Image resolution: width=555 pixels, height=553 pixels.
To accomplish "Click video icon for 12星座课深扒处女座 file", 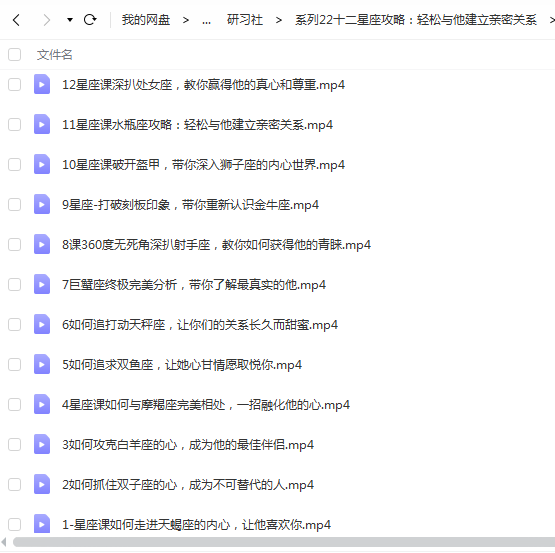I will click(42, 84).
